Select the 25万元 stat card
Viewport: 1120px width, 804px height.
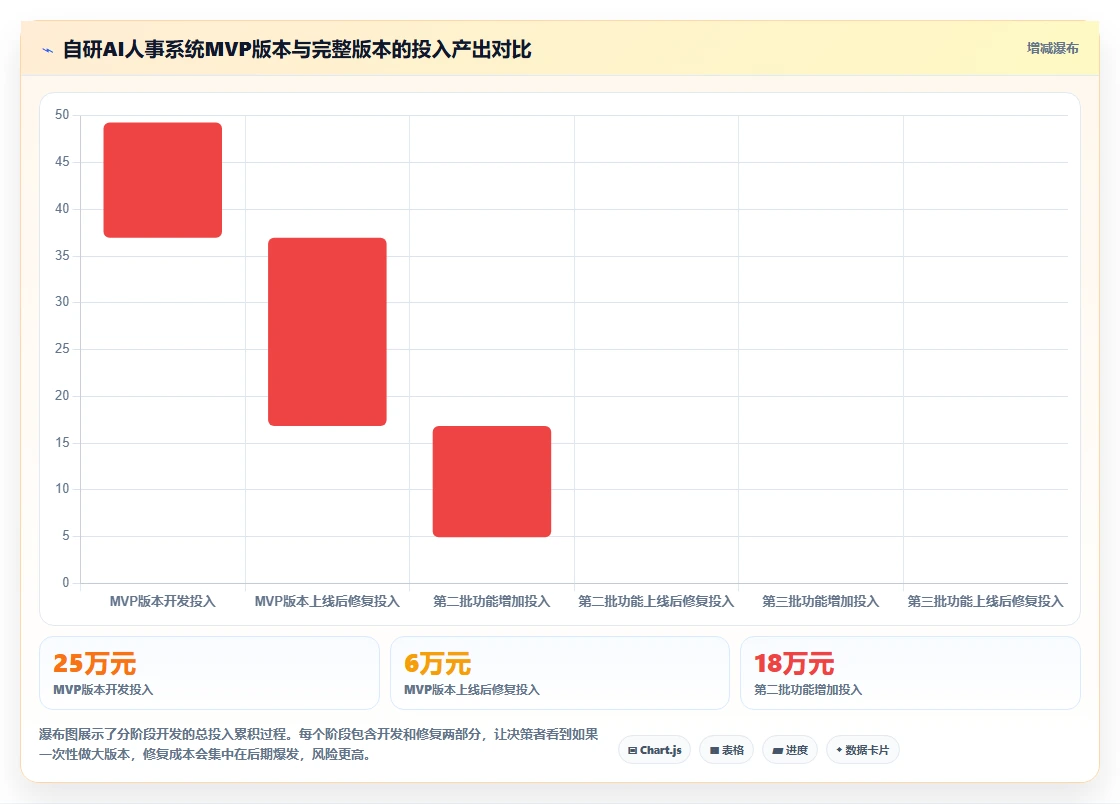[209, 673]
